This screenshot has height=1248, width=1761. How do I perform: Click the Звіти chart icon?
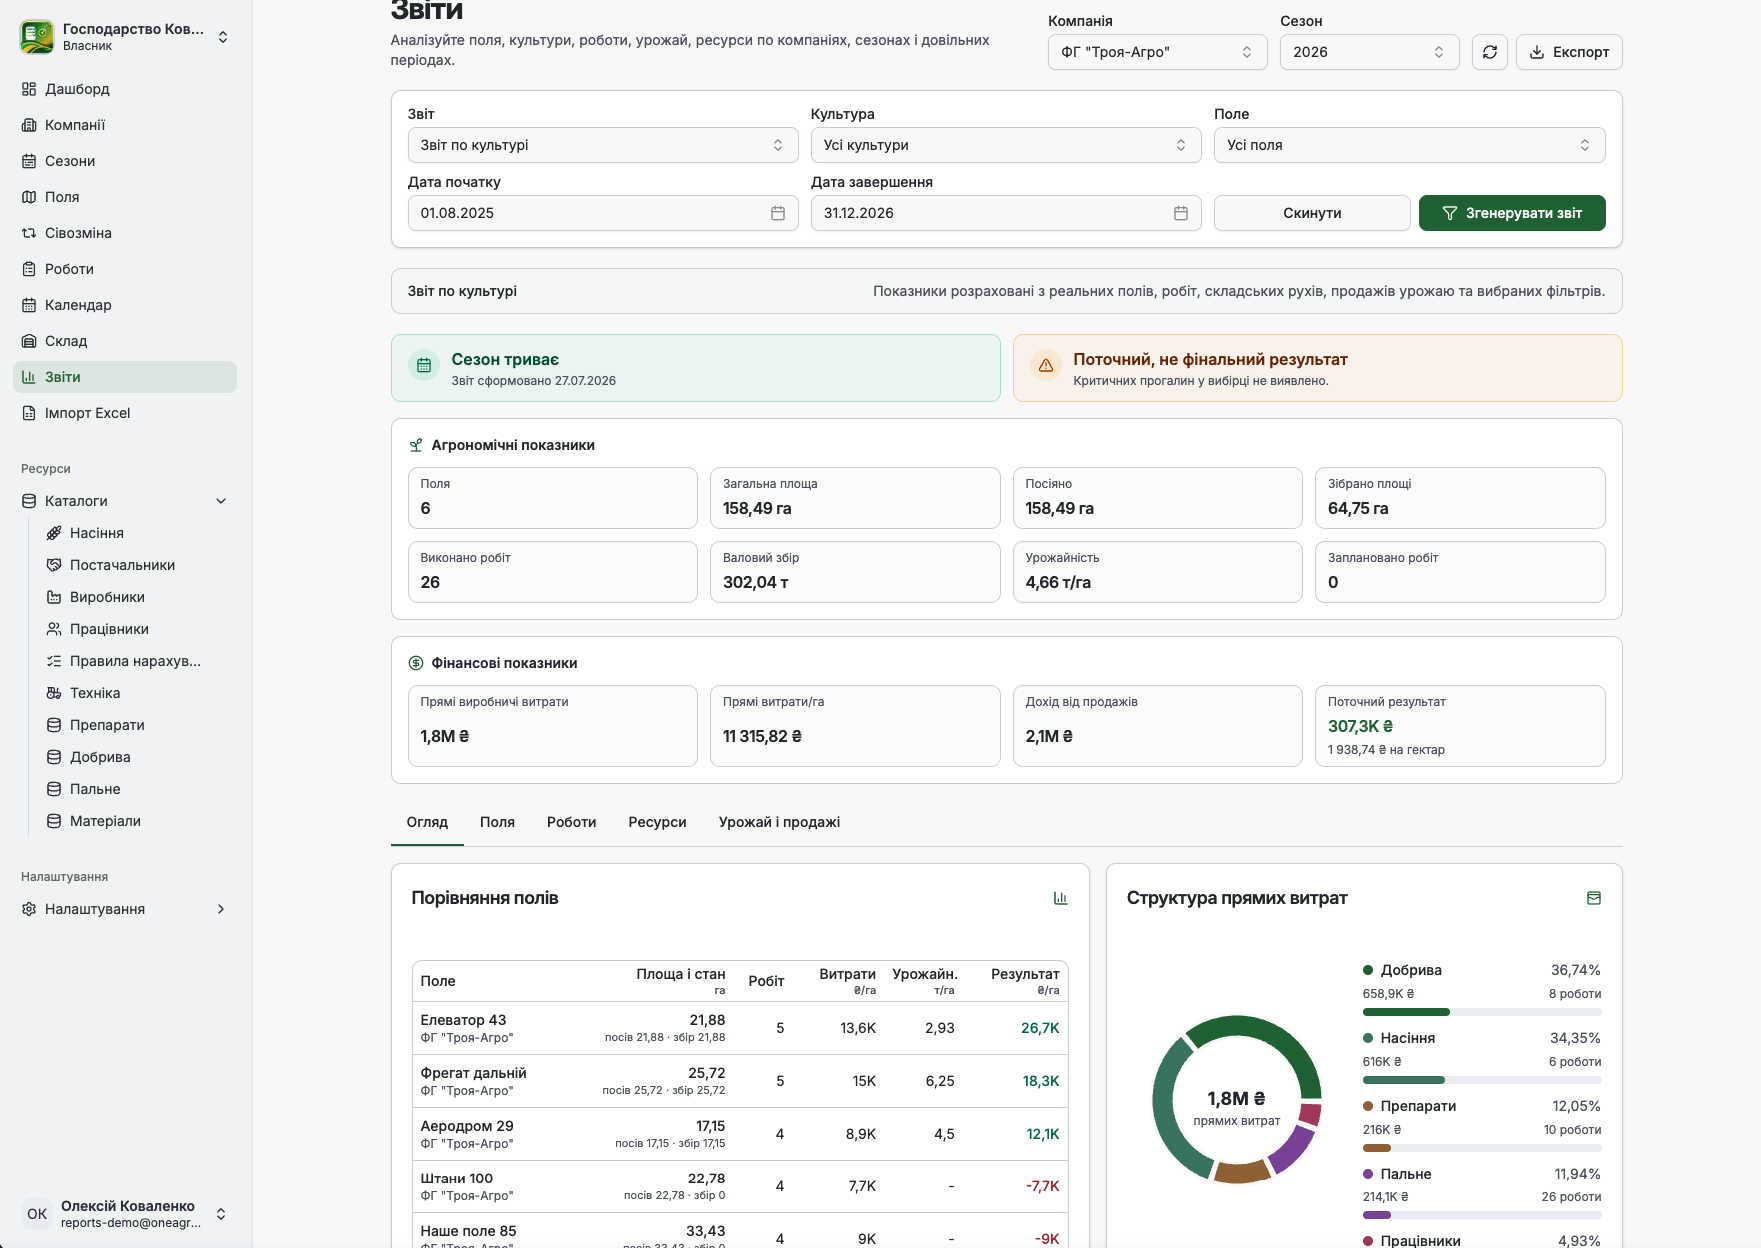pos(29,377)
